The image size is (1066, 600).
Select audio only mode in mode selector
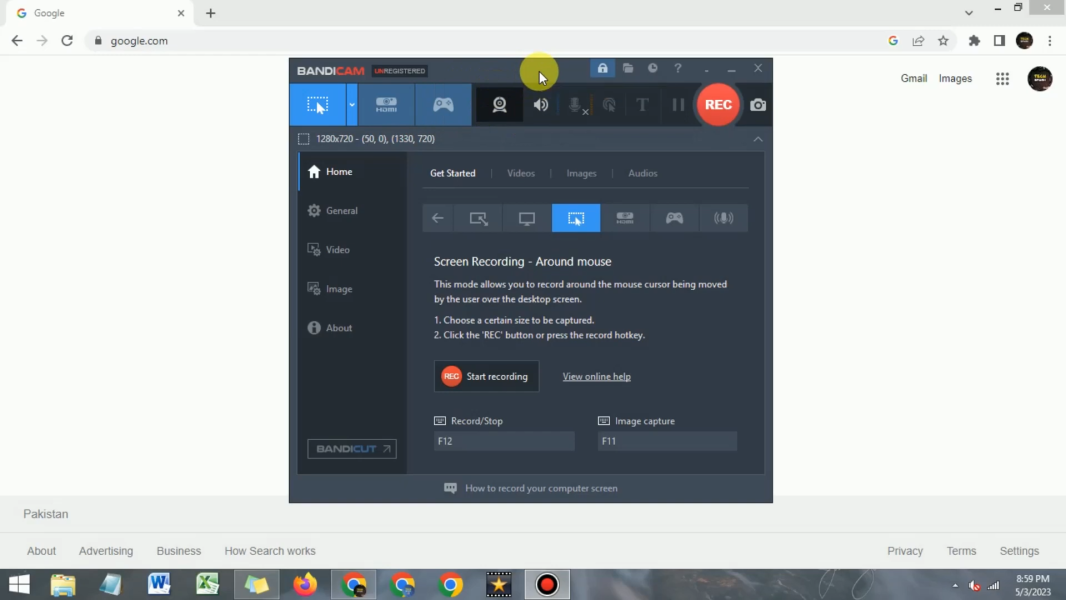723,218
